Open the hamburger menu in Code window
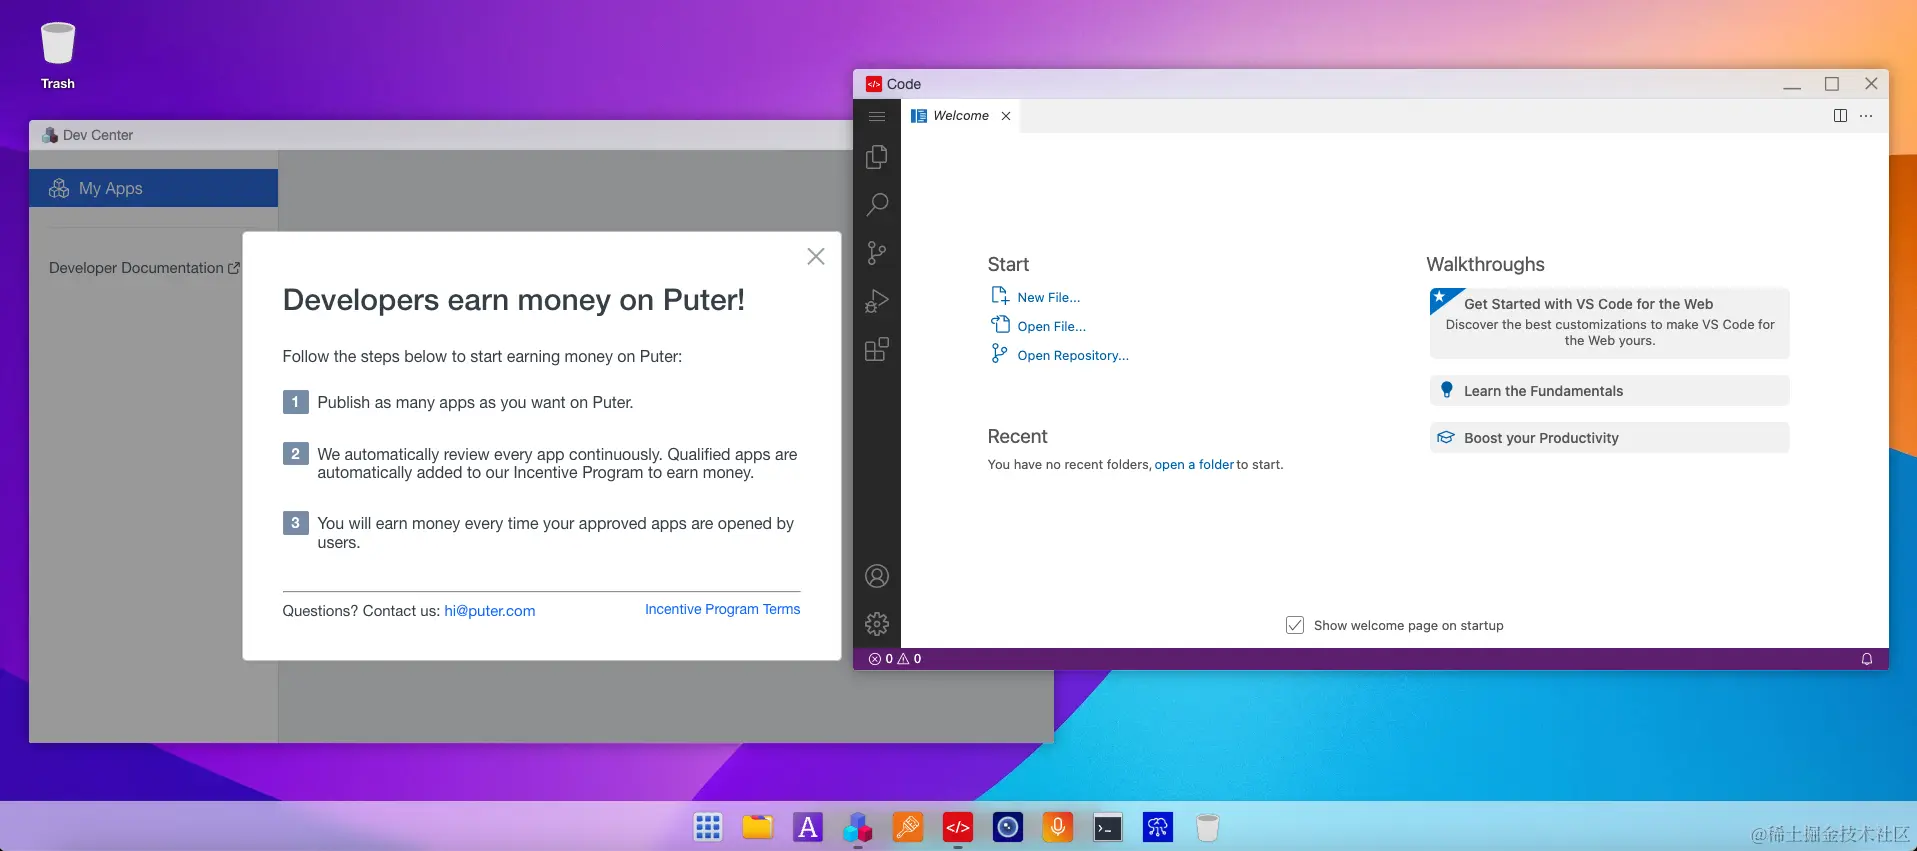Viewport: 1917px width, 851px height. [876, 116]
